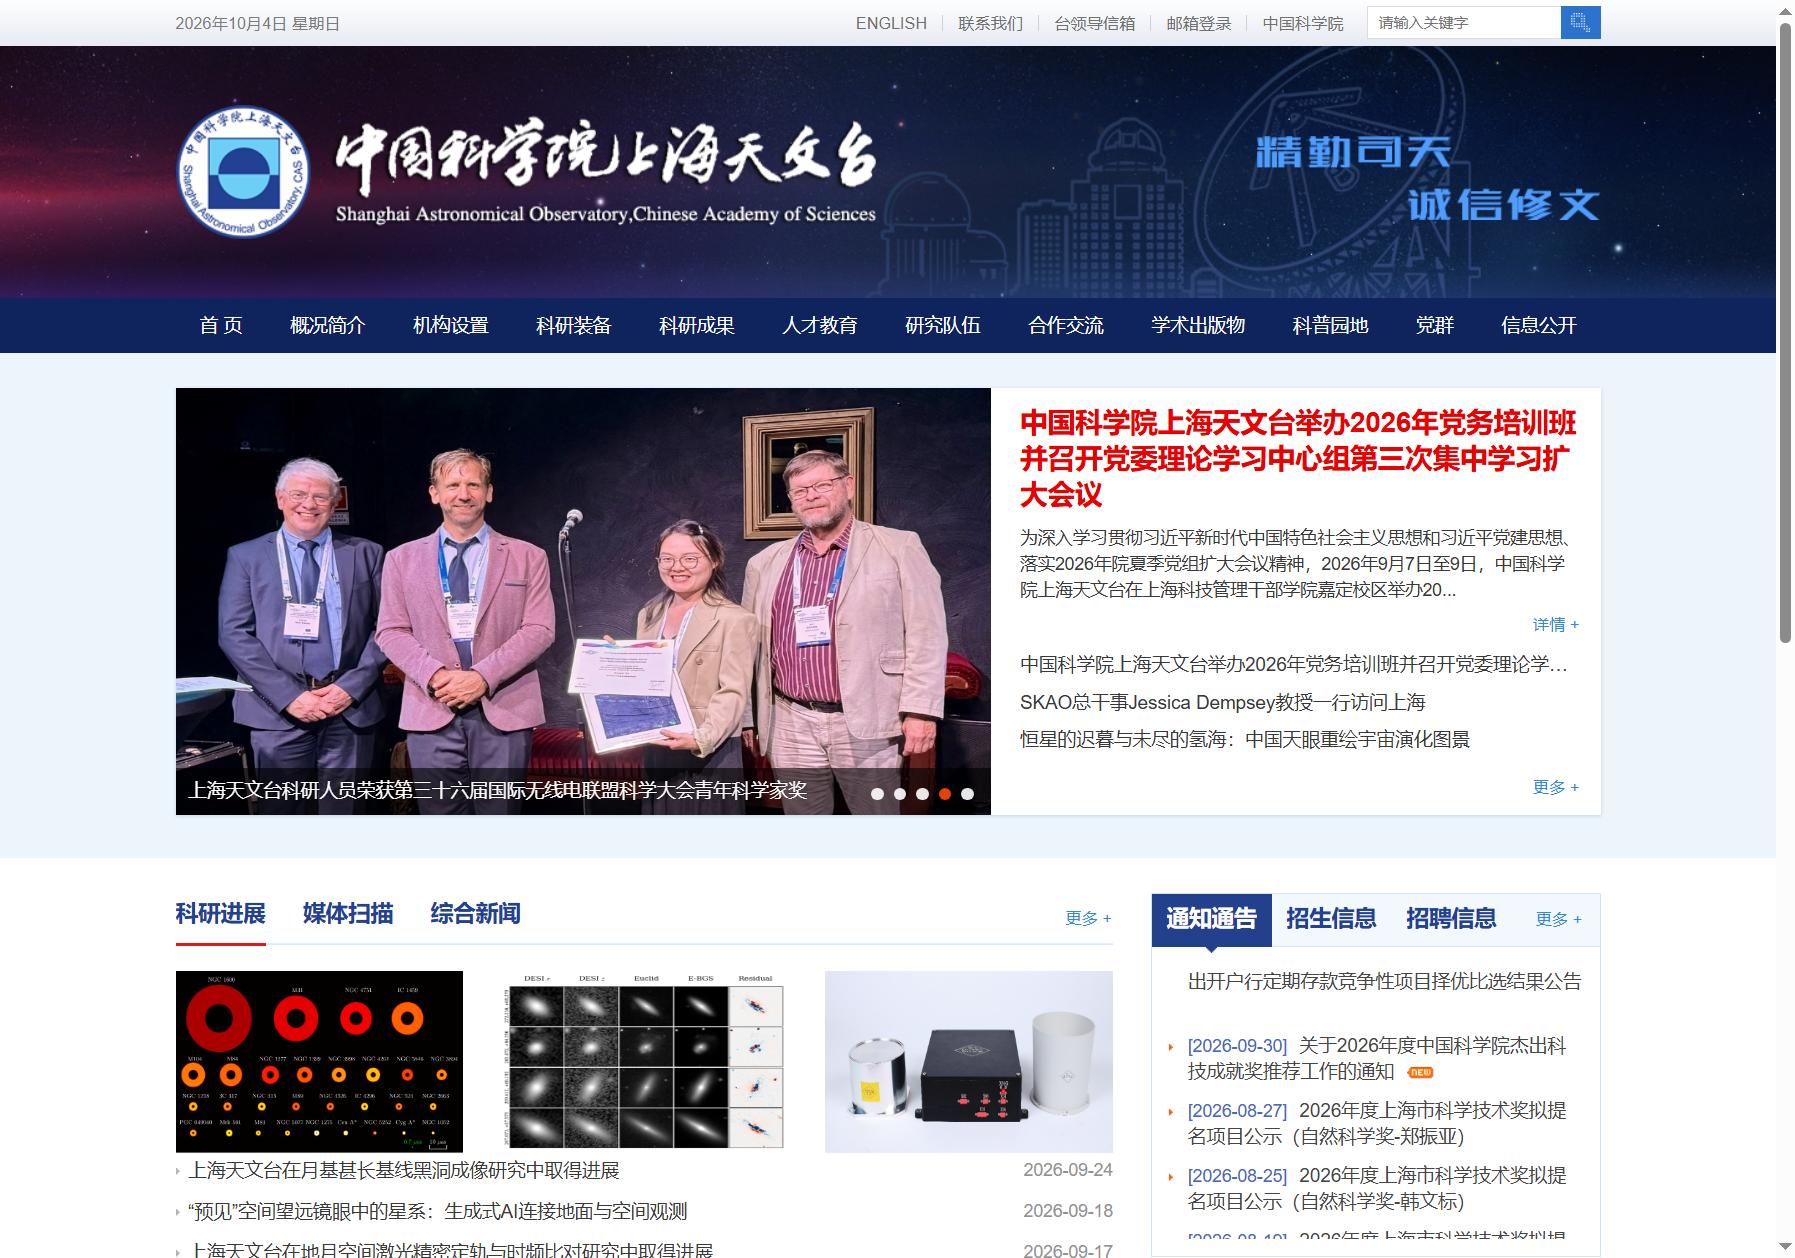This screenshot has width=1795, height=1258.
Task: Open the 联系我们 link
Action: click(990, 23)
